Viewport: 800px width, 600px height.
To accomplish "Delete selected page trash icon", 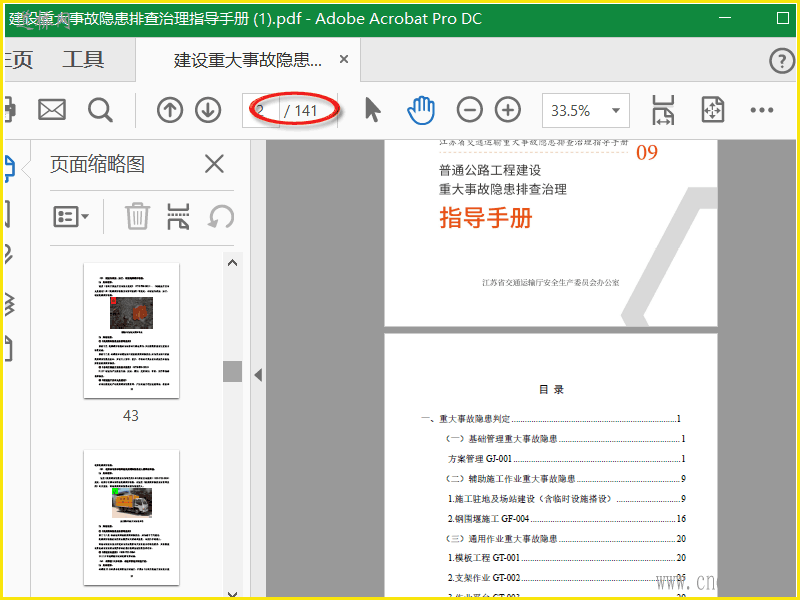I will click(x=137, y=216).
